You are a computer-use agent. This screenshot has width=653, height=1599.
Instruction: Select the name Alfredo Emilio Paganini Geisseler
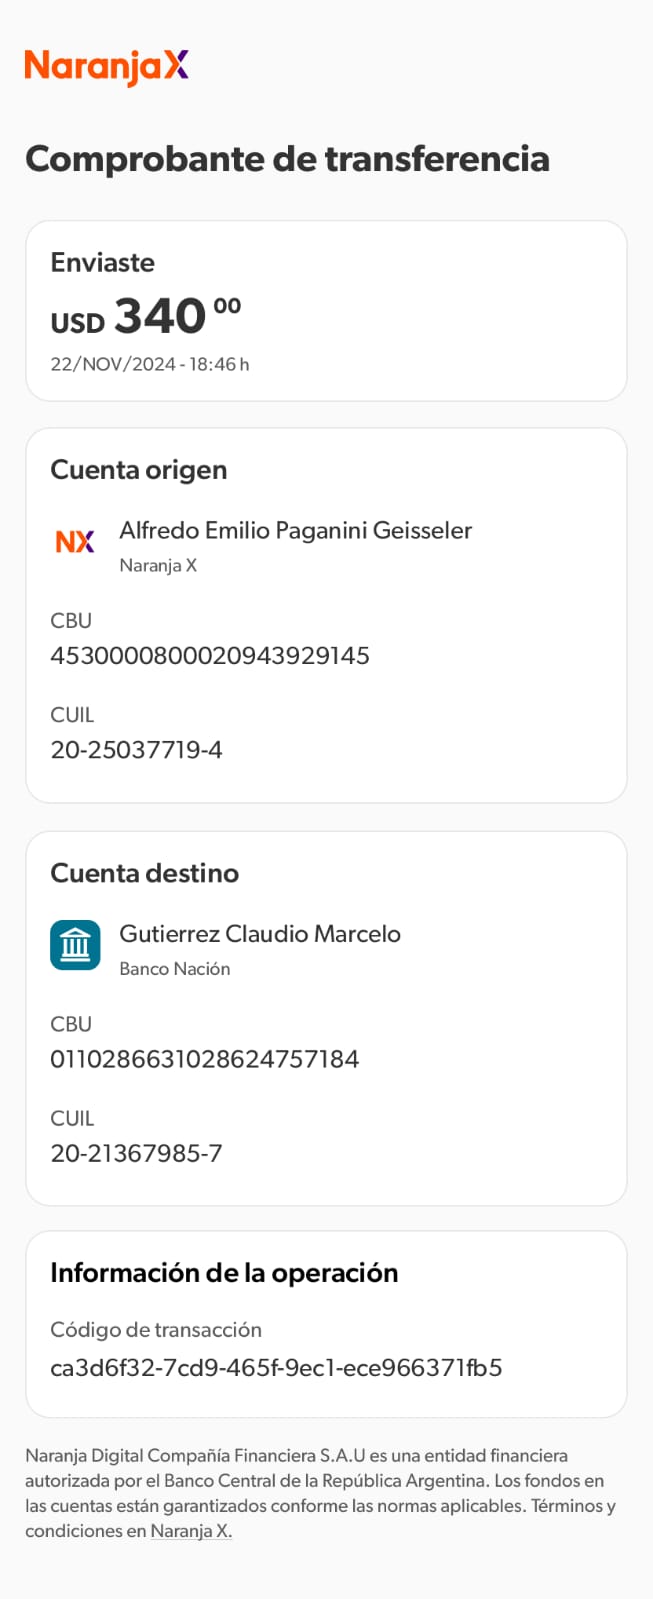[x=295, y=531]
